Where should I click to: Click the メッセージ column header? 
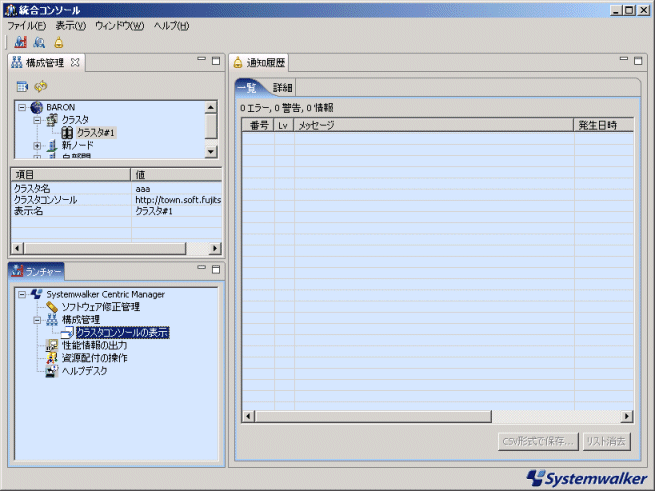[434, 125]
